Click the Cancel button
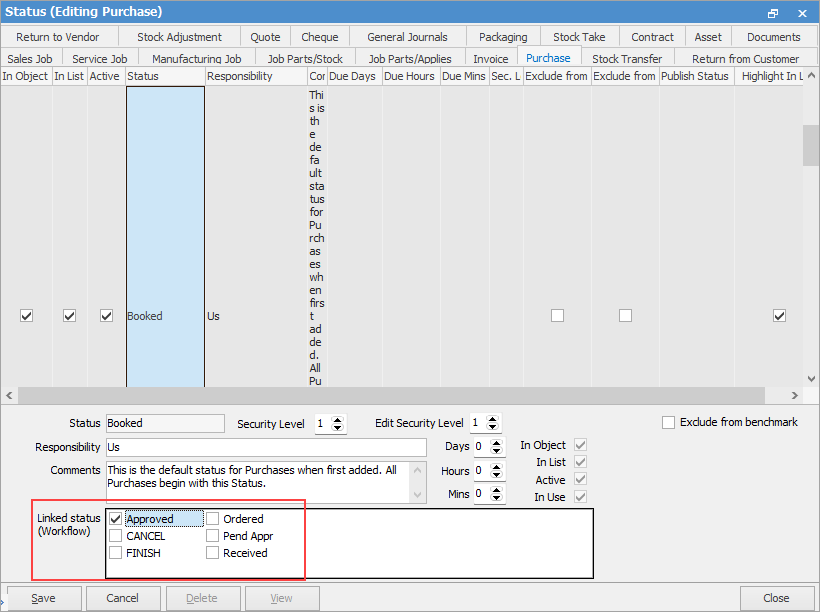 [123, 598]
